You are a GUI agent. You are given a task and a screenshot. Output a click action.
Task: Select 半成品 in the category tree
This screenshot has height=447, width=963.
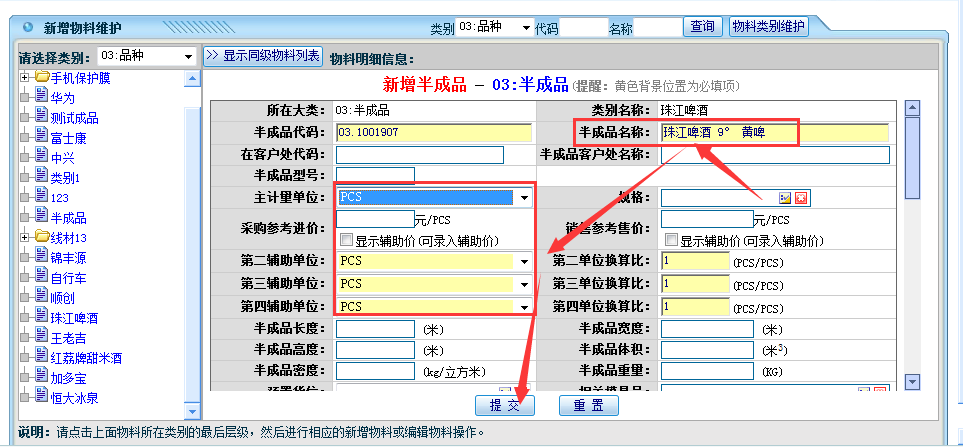point(68,217)
